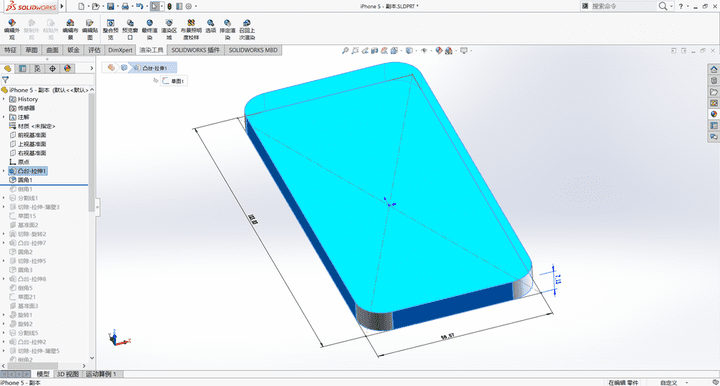Click the 编辑布景 (Edit Scene) ribbon button
The image size is (720, 386).
pos(70,30)
